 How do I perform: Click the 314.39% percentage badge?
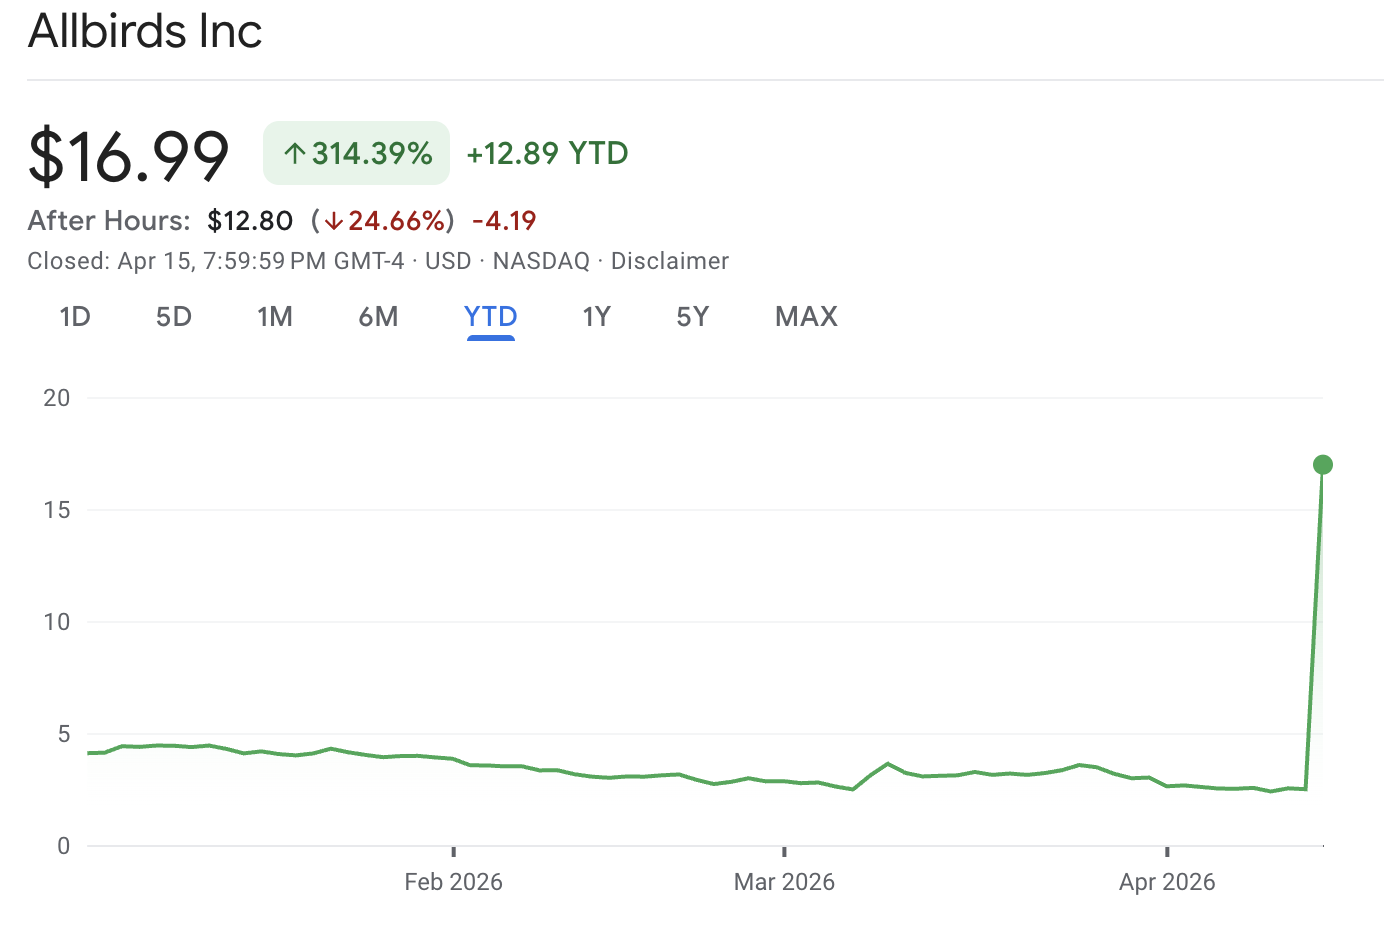click(356, 152)
